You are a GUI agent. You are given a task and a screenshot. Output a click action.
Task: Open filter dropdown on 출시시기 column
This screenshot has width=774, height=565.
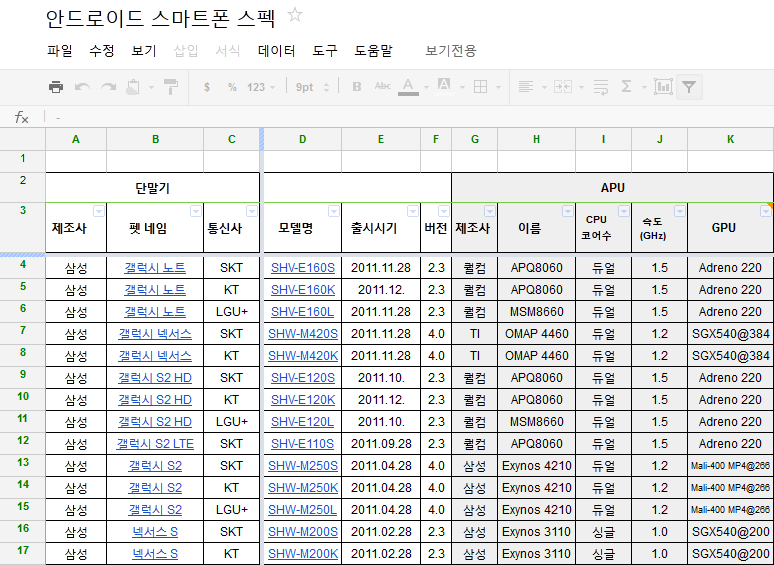coord(412,211)
